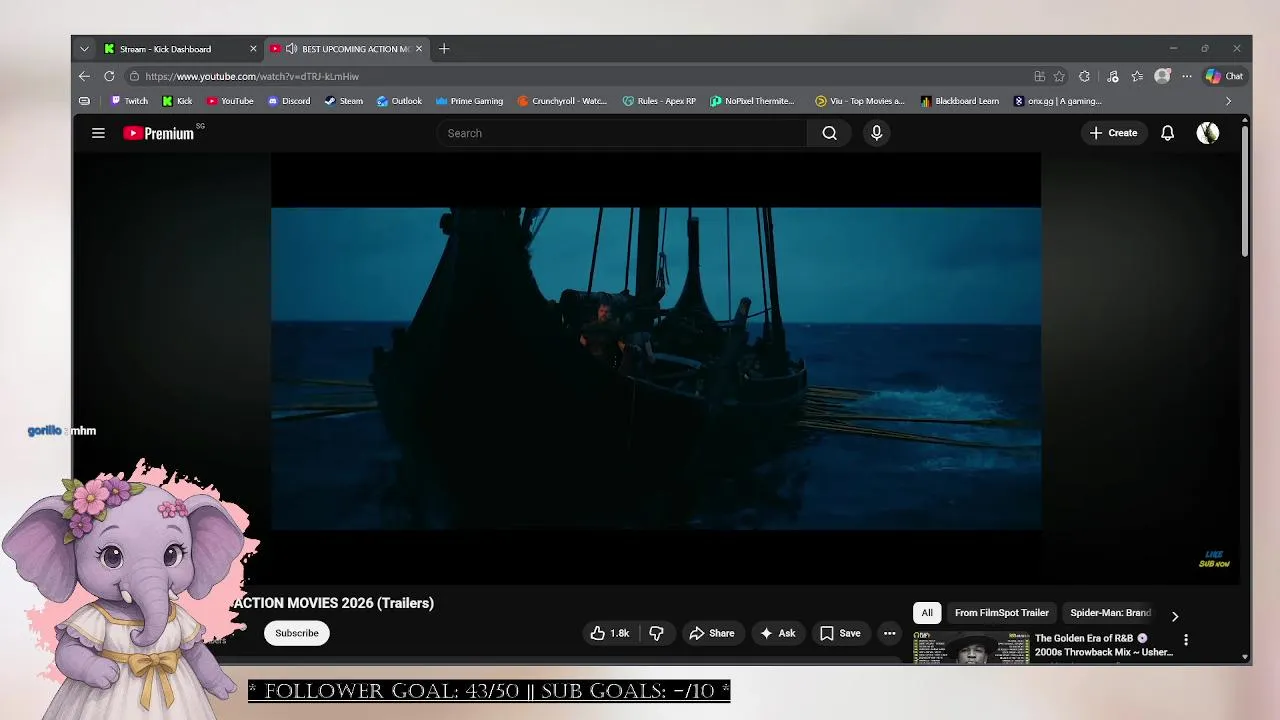
Task: Subscribe to the channel
Action: 297,633
